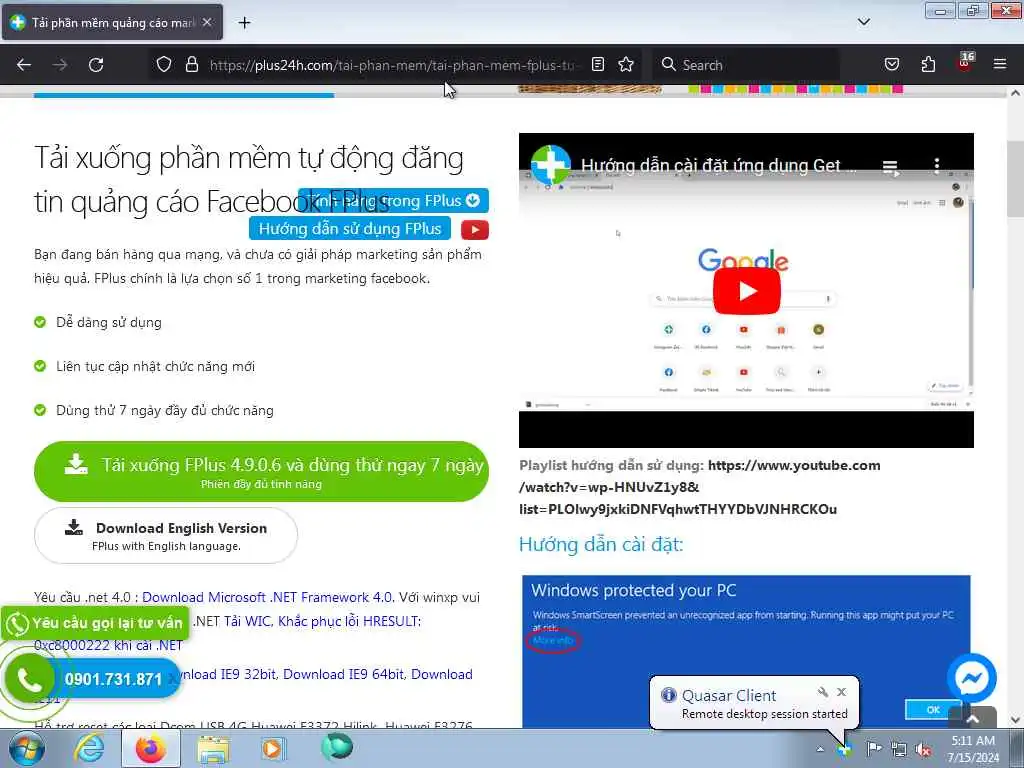Open Action Center flag icon
Screen dimensions: 1024x768
[x=873, y=748]
